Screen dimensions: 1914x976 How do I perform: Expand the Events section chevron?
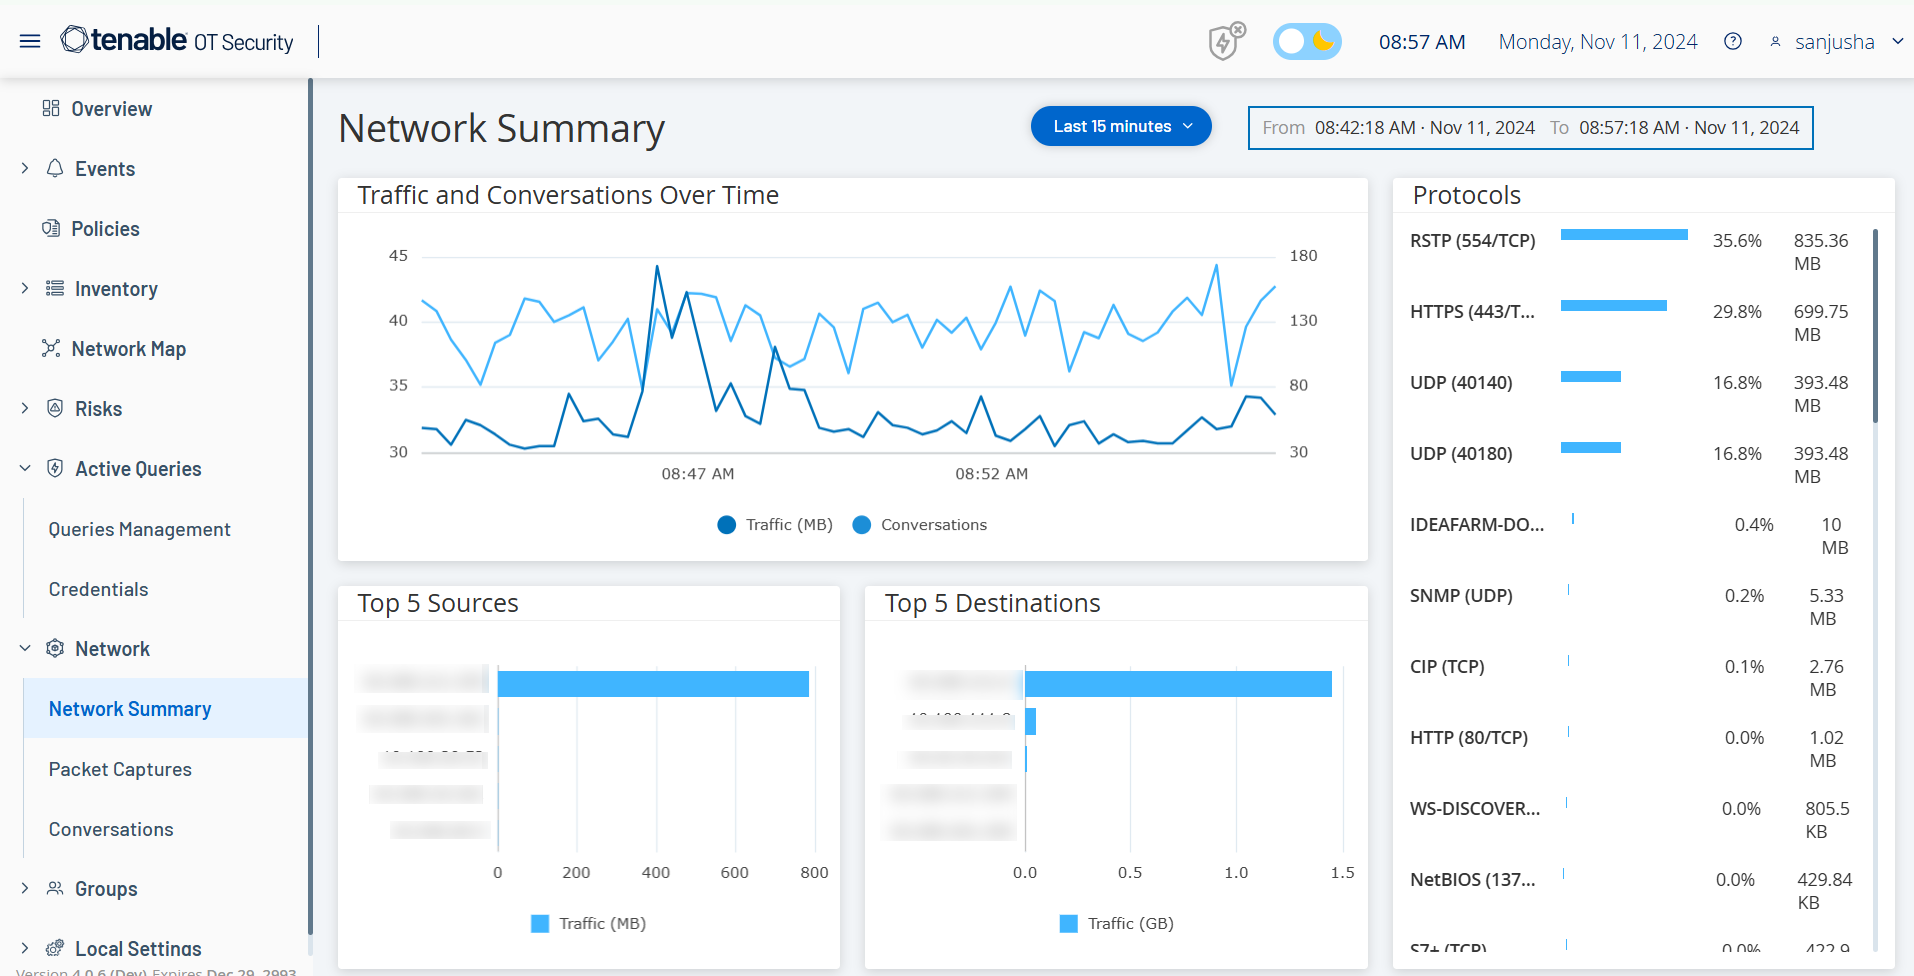click(25, 168)
